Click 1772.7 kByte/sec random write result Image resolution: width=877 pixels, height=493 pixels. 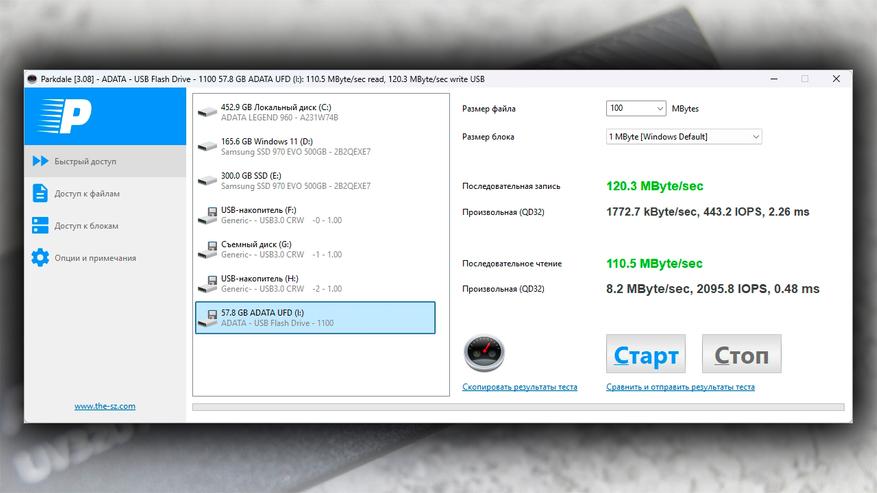pyautogui.click(x=708, y=212)
